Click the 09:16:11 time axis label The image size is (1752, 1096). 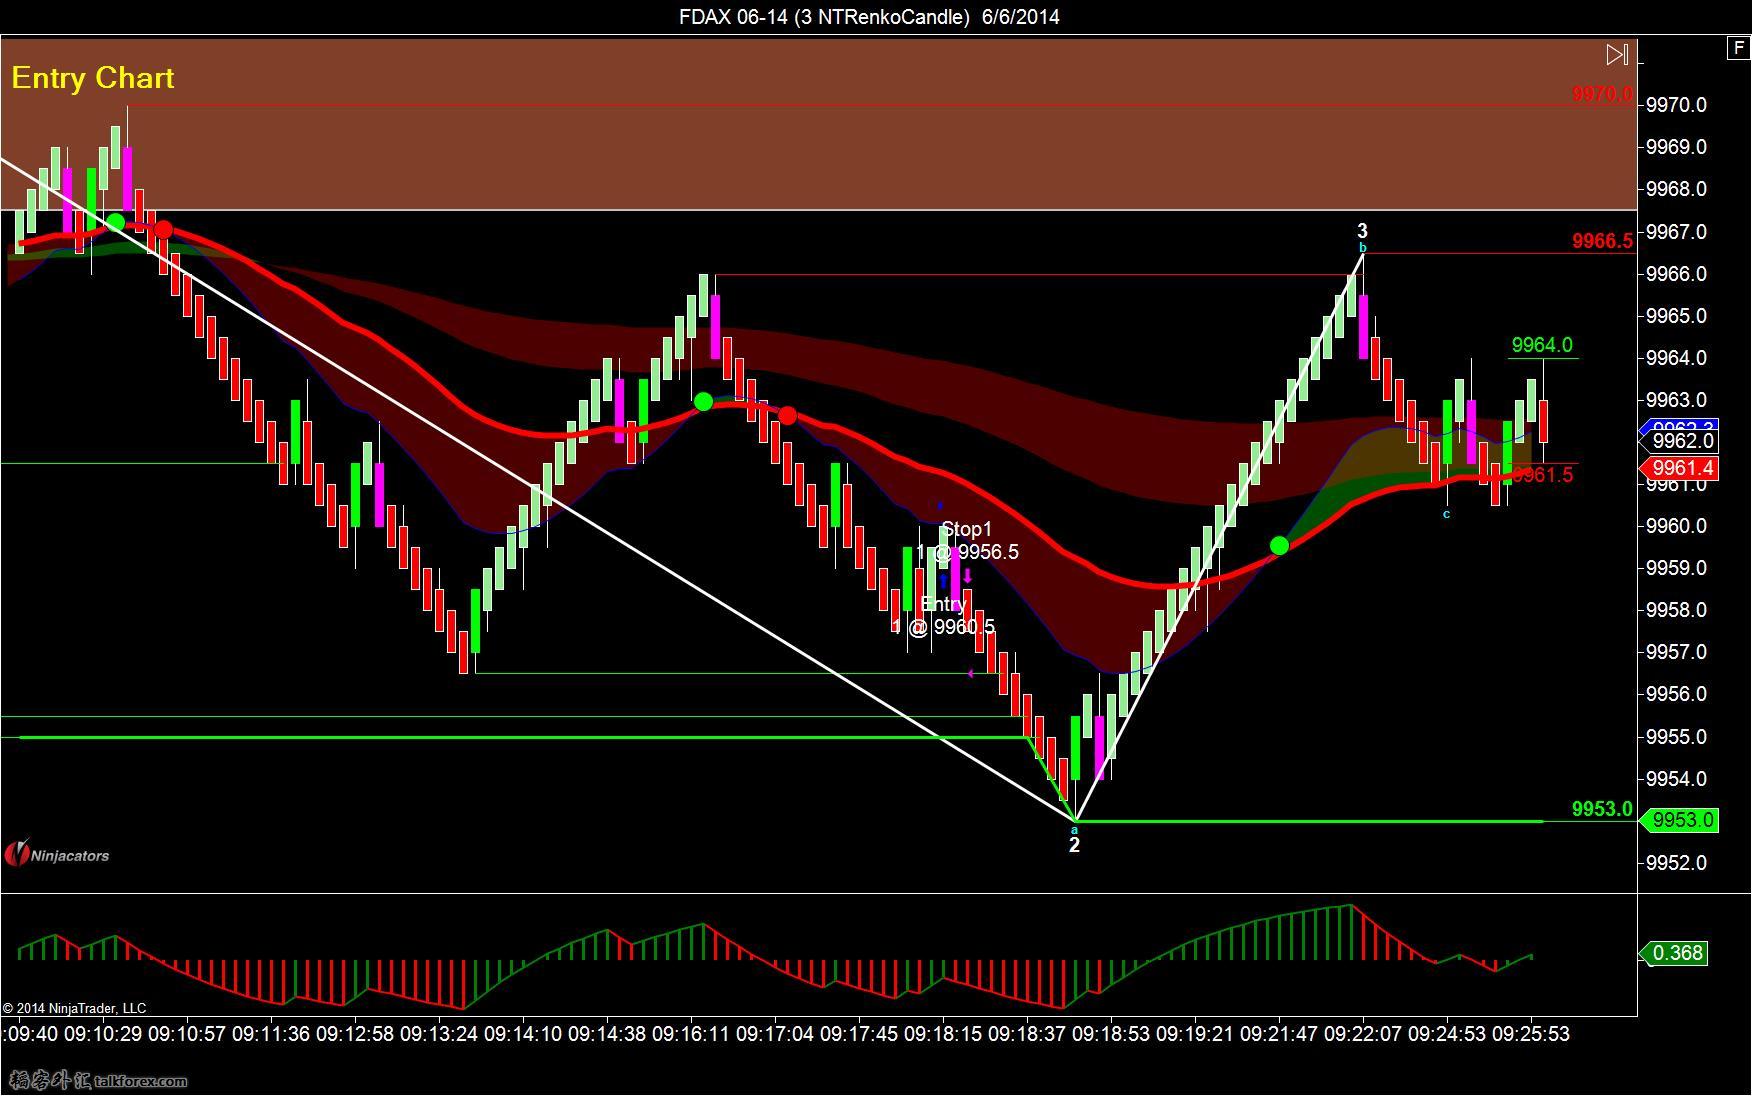(691, 1034)
